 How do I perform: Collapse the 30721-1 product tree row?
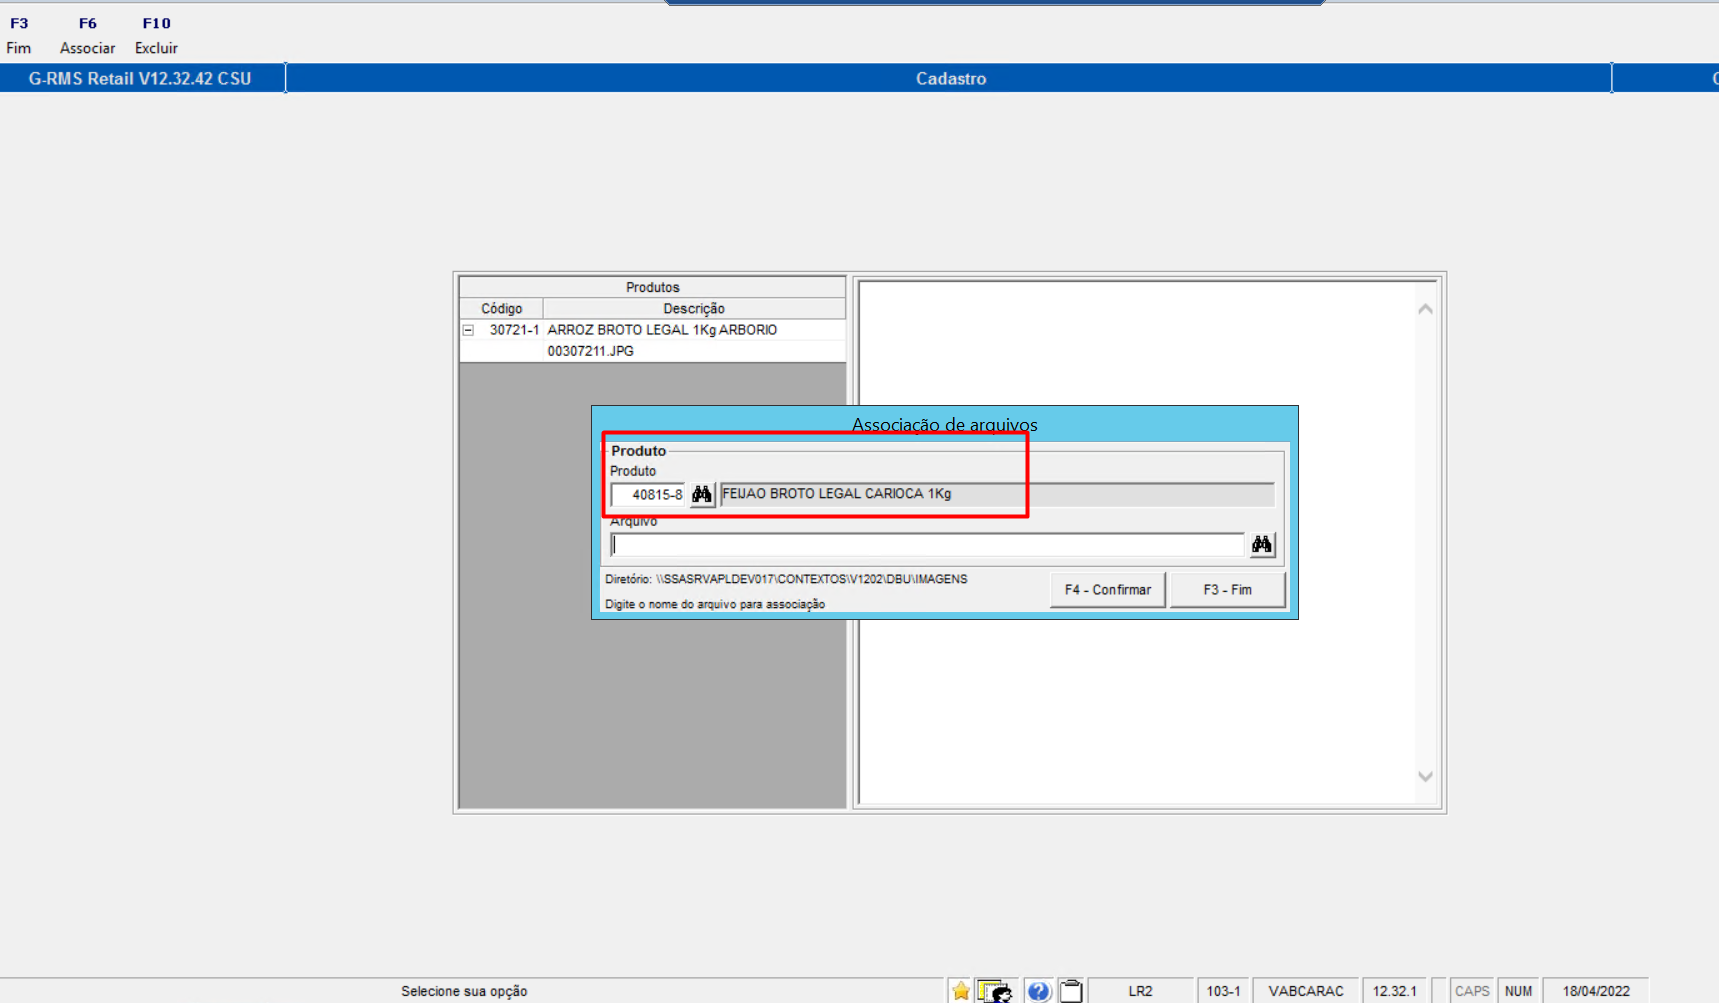[x=468, y=330]
